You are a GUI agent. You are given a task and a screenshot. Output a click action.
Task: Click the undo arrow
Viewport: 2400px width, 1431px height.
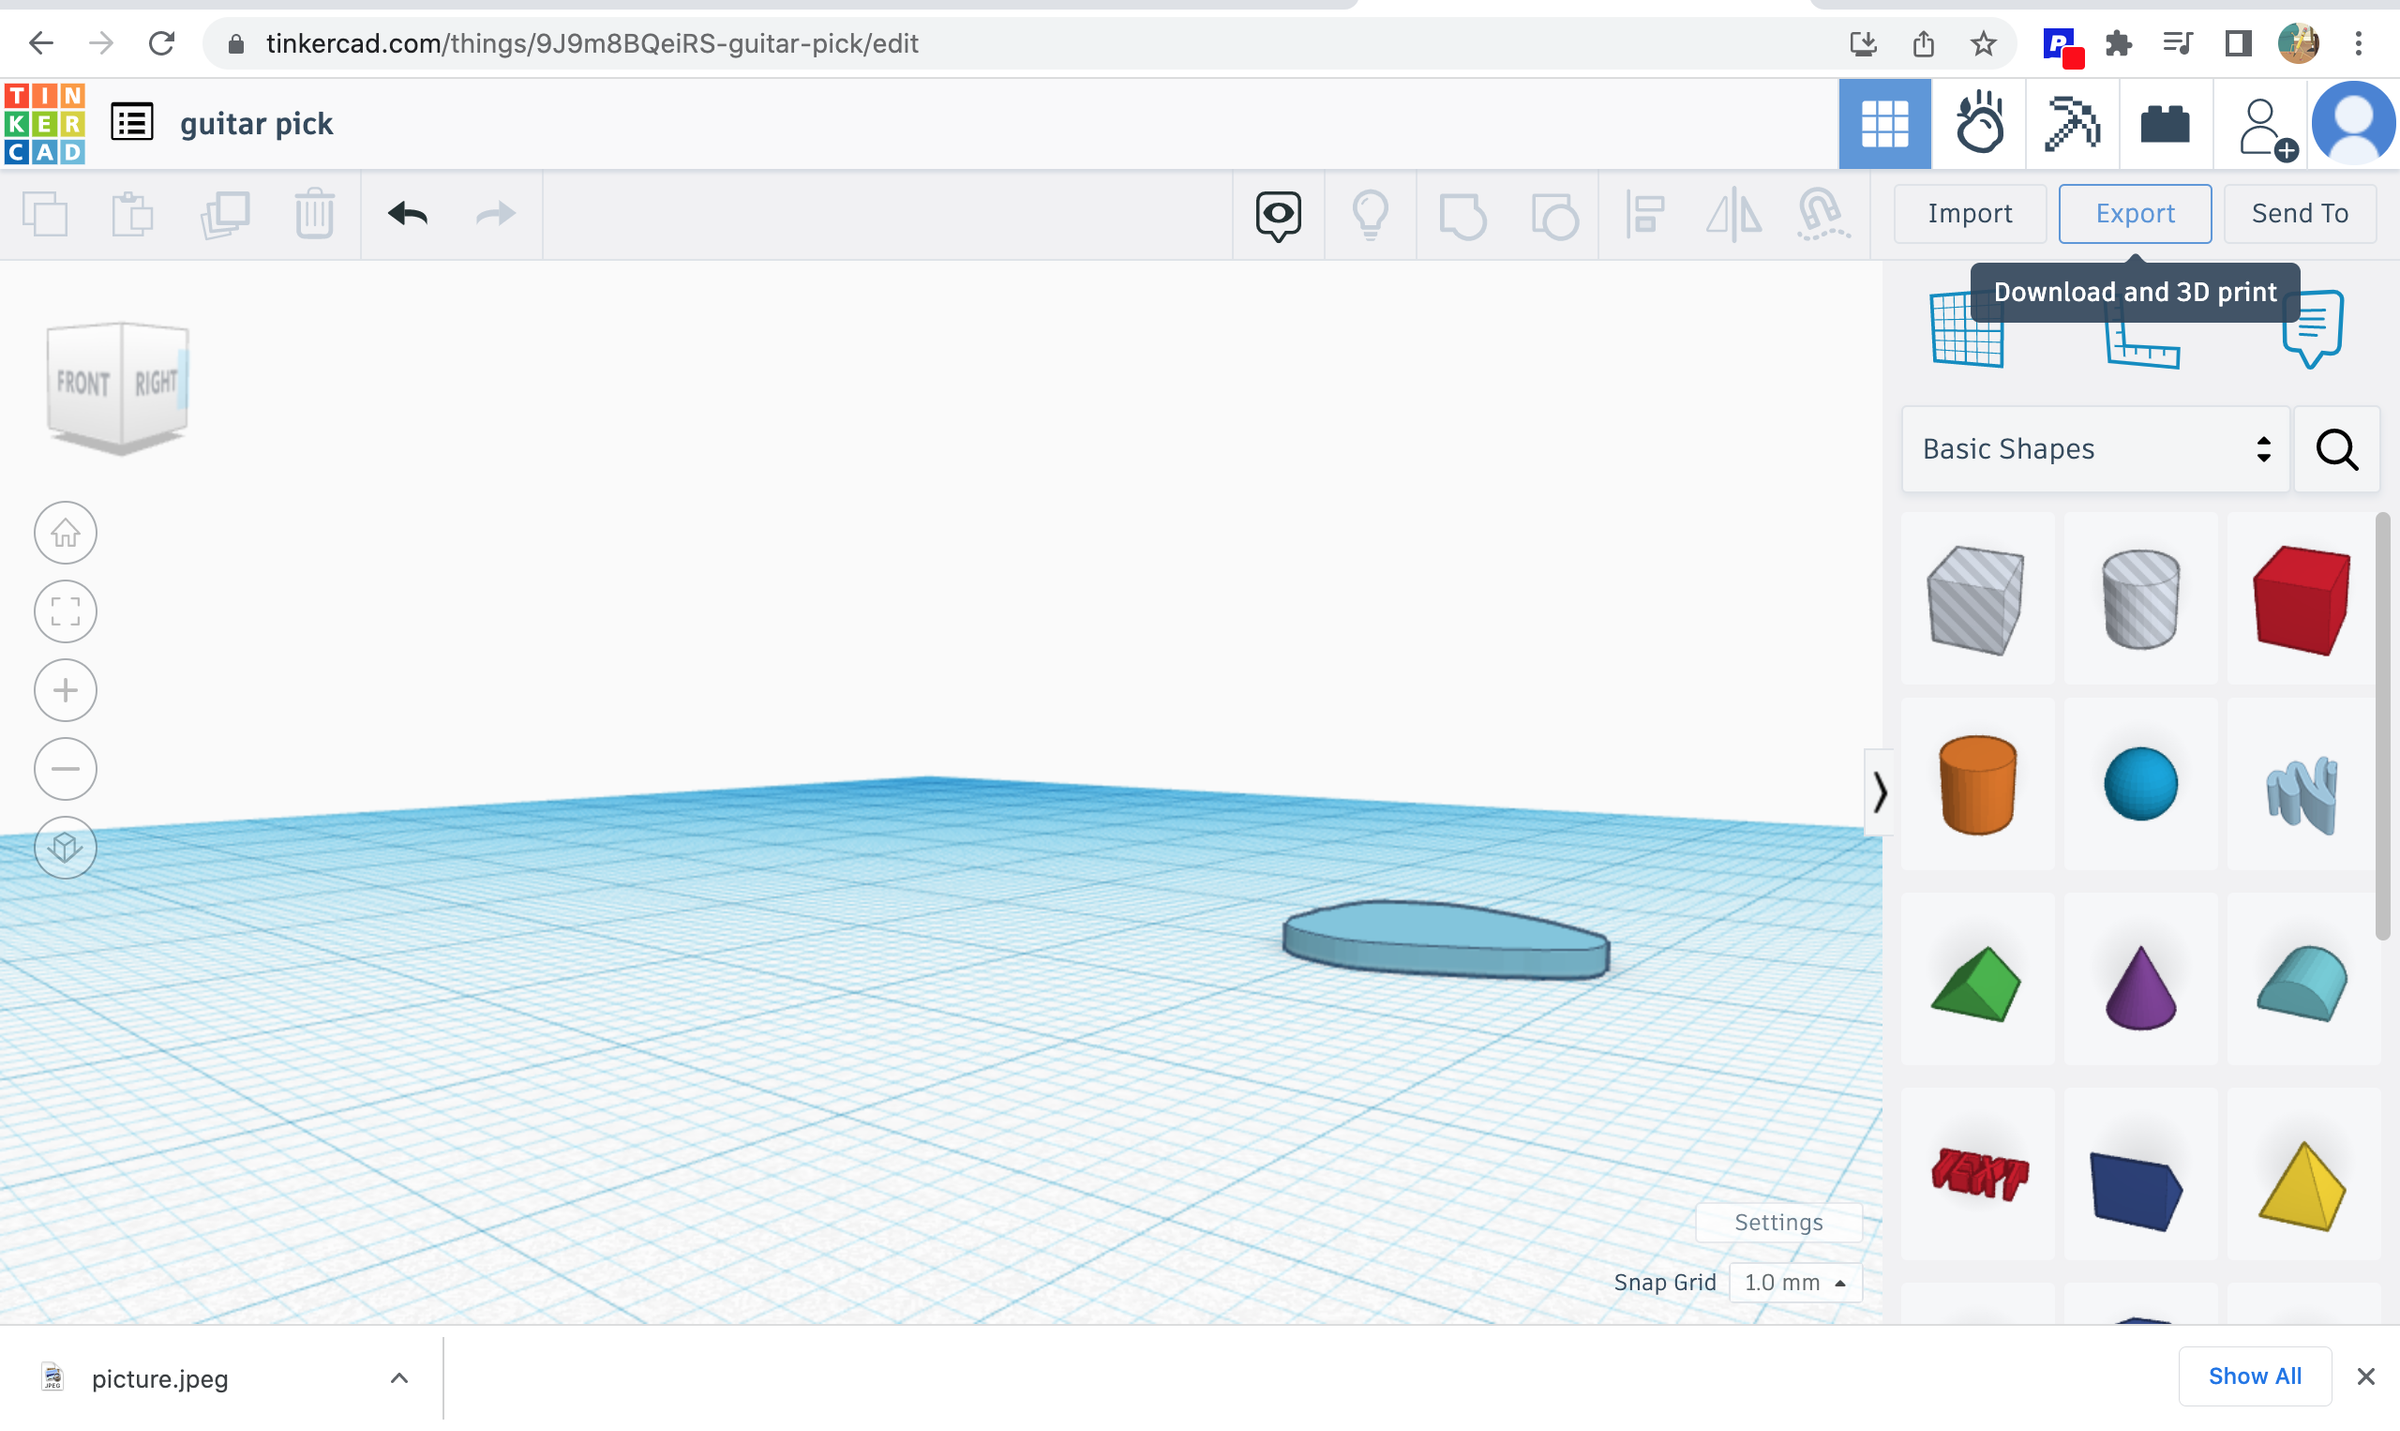408,214
